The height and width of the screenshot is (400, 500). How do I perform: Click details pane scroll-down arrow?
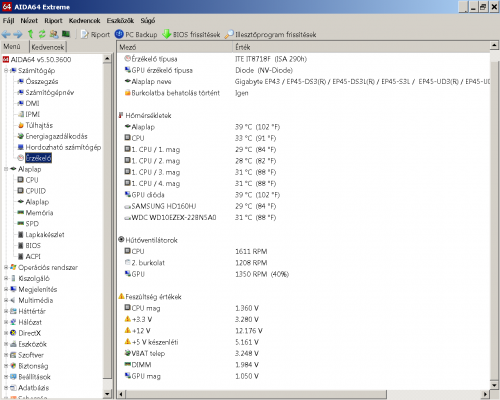[x=494, y=385]
